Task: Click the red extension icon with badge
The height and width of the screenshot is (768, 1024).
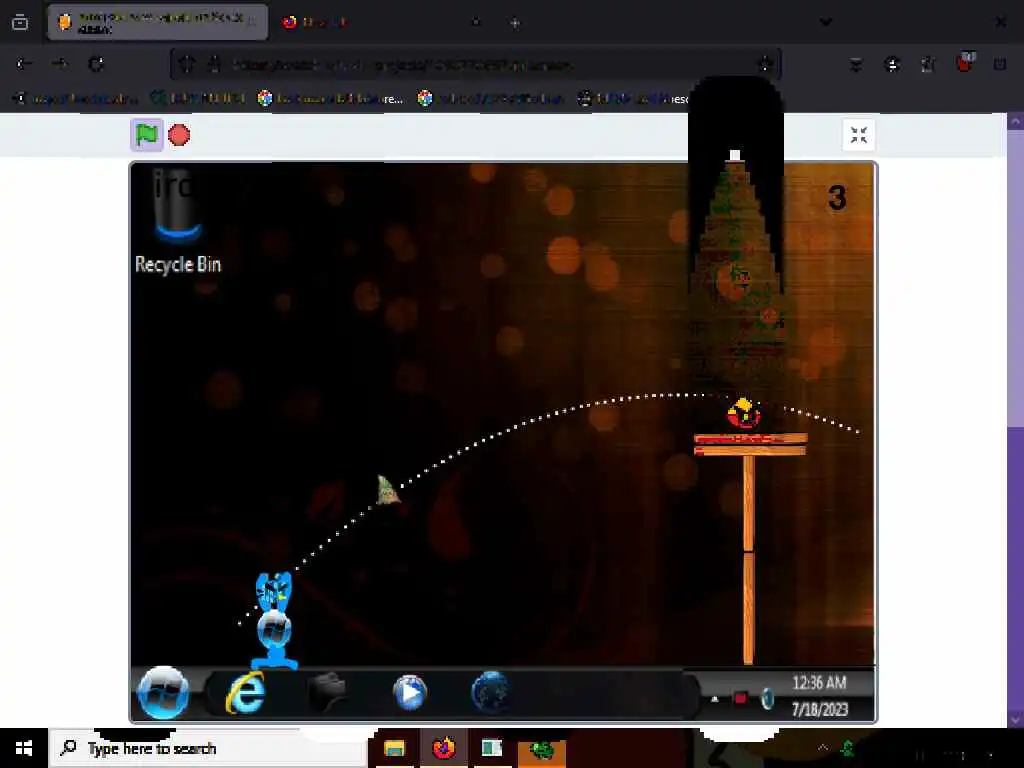Action: click(x=965, y=63)
